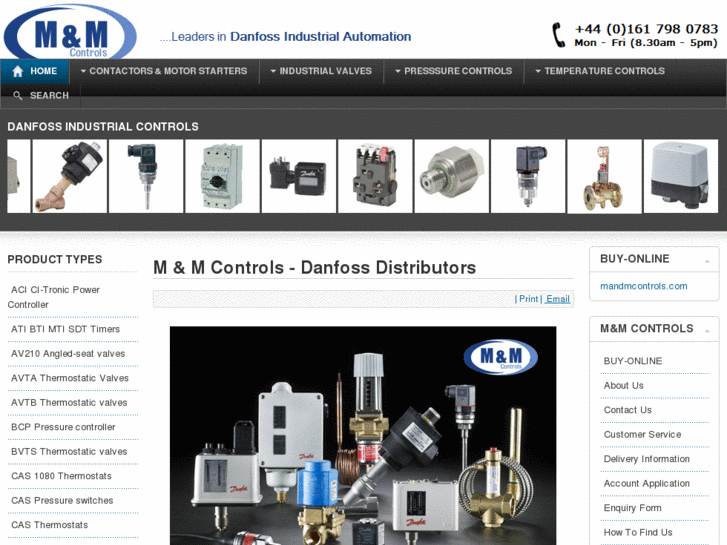This screenshot has width=727, height=545.
Task: Click the Email link
Action: (558, 299)
